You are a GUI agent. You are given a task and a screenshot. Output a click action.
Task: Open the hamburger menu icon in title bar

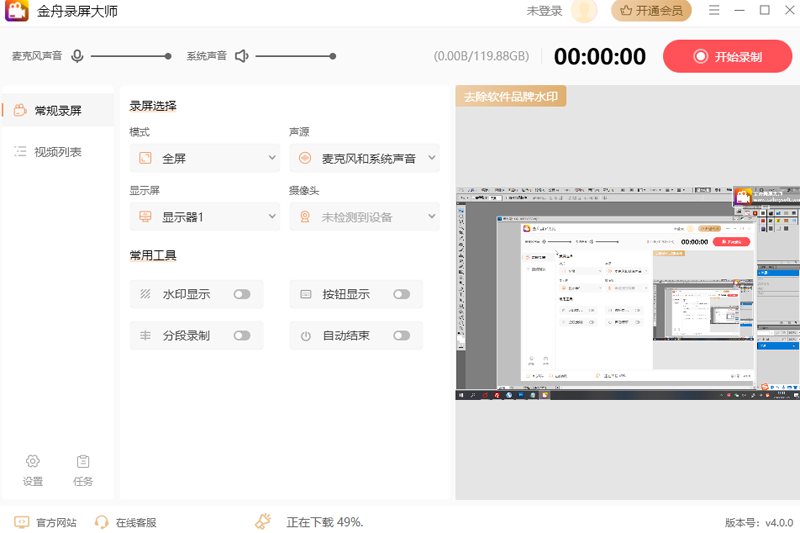pyautogui.click(x=714, y=11)
